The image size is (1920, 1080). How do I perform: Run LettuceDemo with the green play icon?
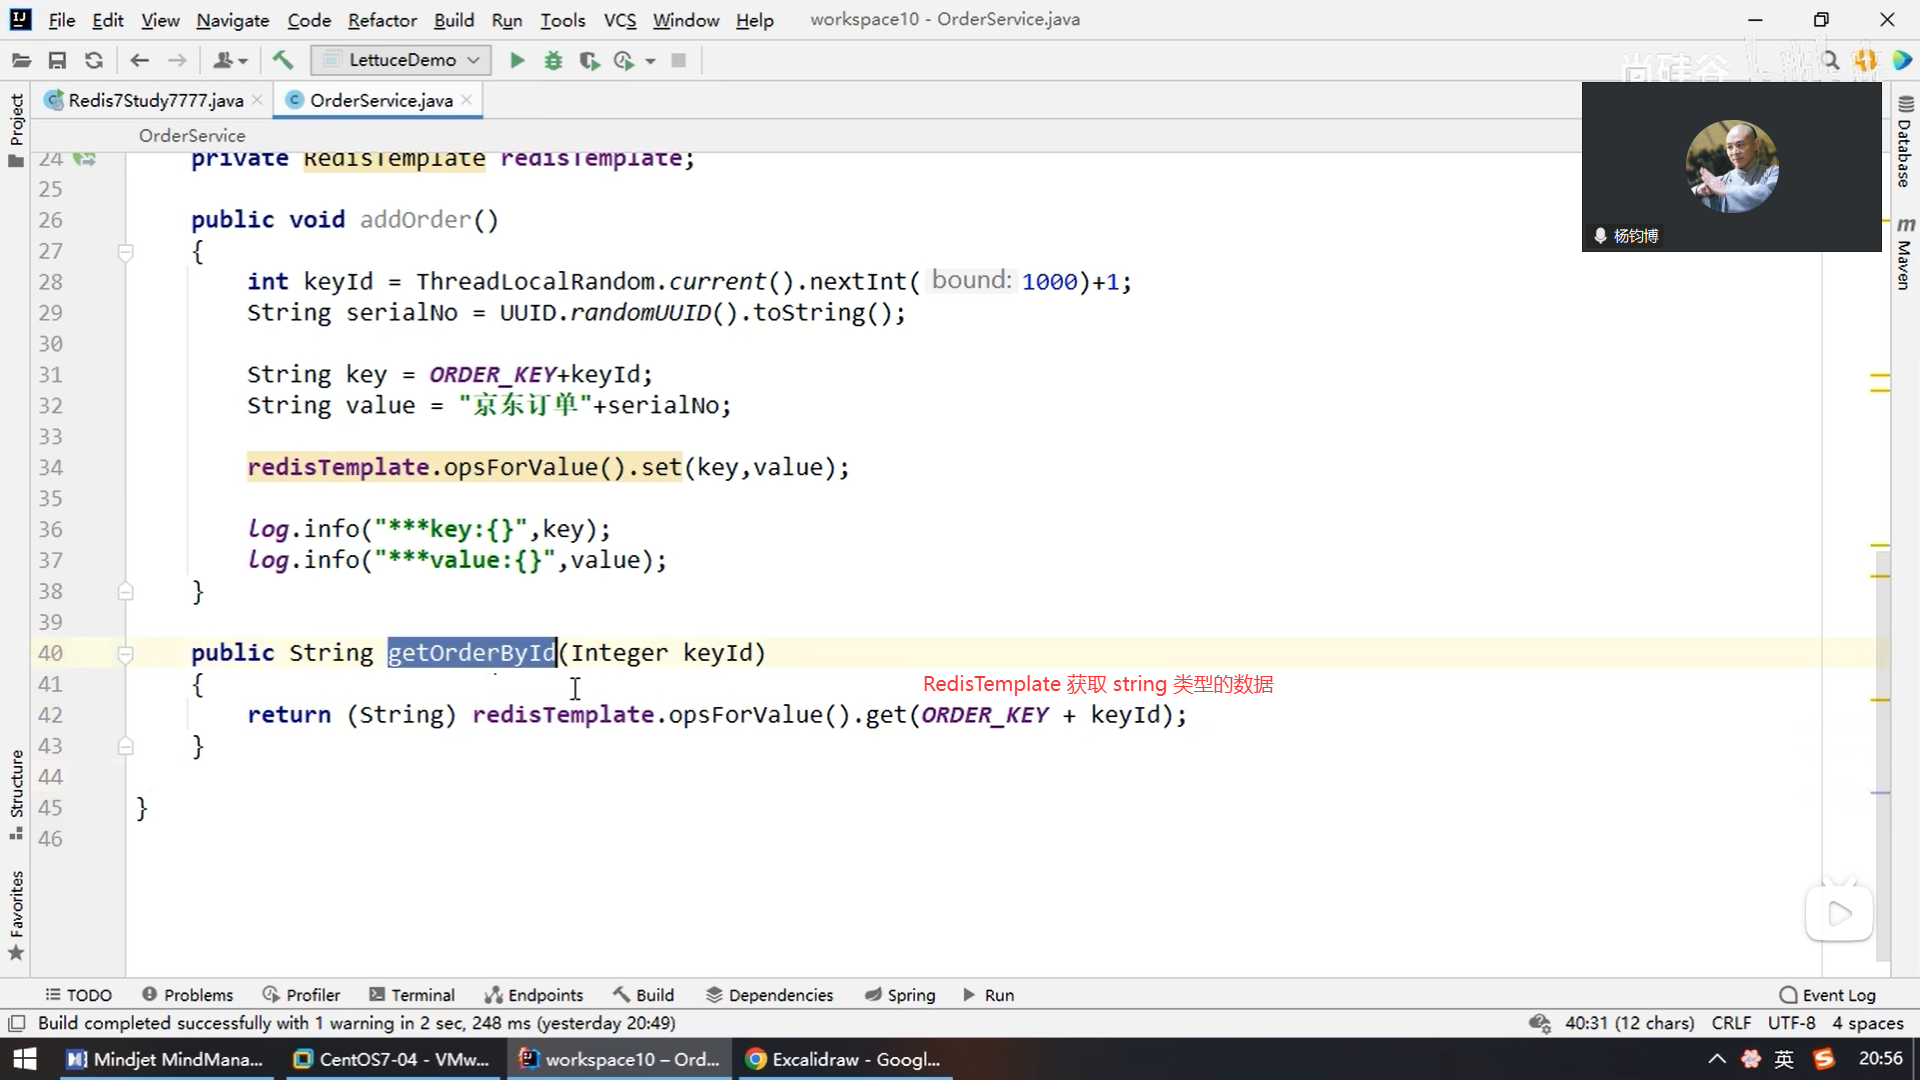[517, 61]
